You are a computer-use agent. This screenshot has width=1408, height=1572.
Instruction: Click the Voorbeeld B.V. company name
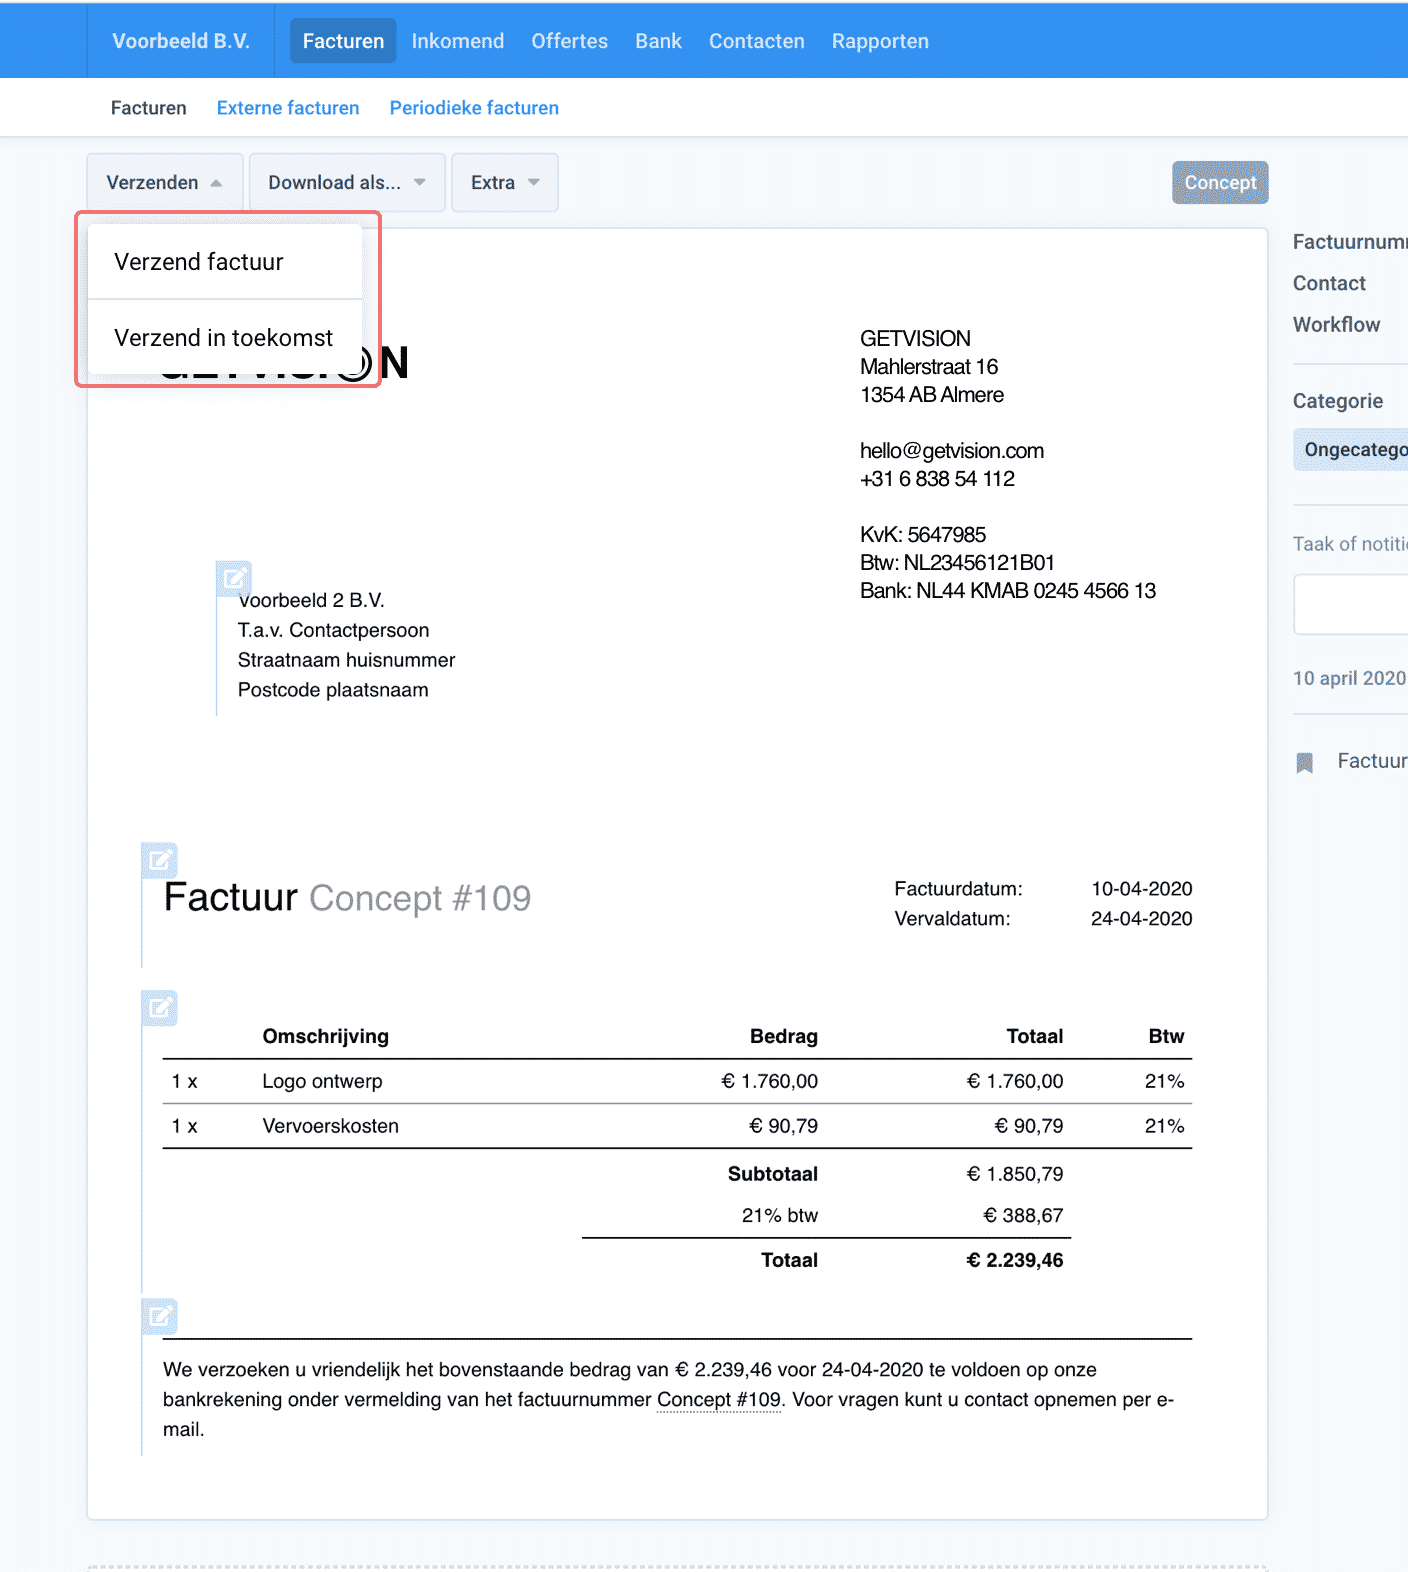click(181, 41)
